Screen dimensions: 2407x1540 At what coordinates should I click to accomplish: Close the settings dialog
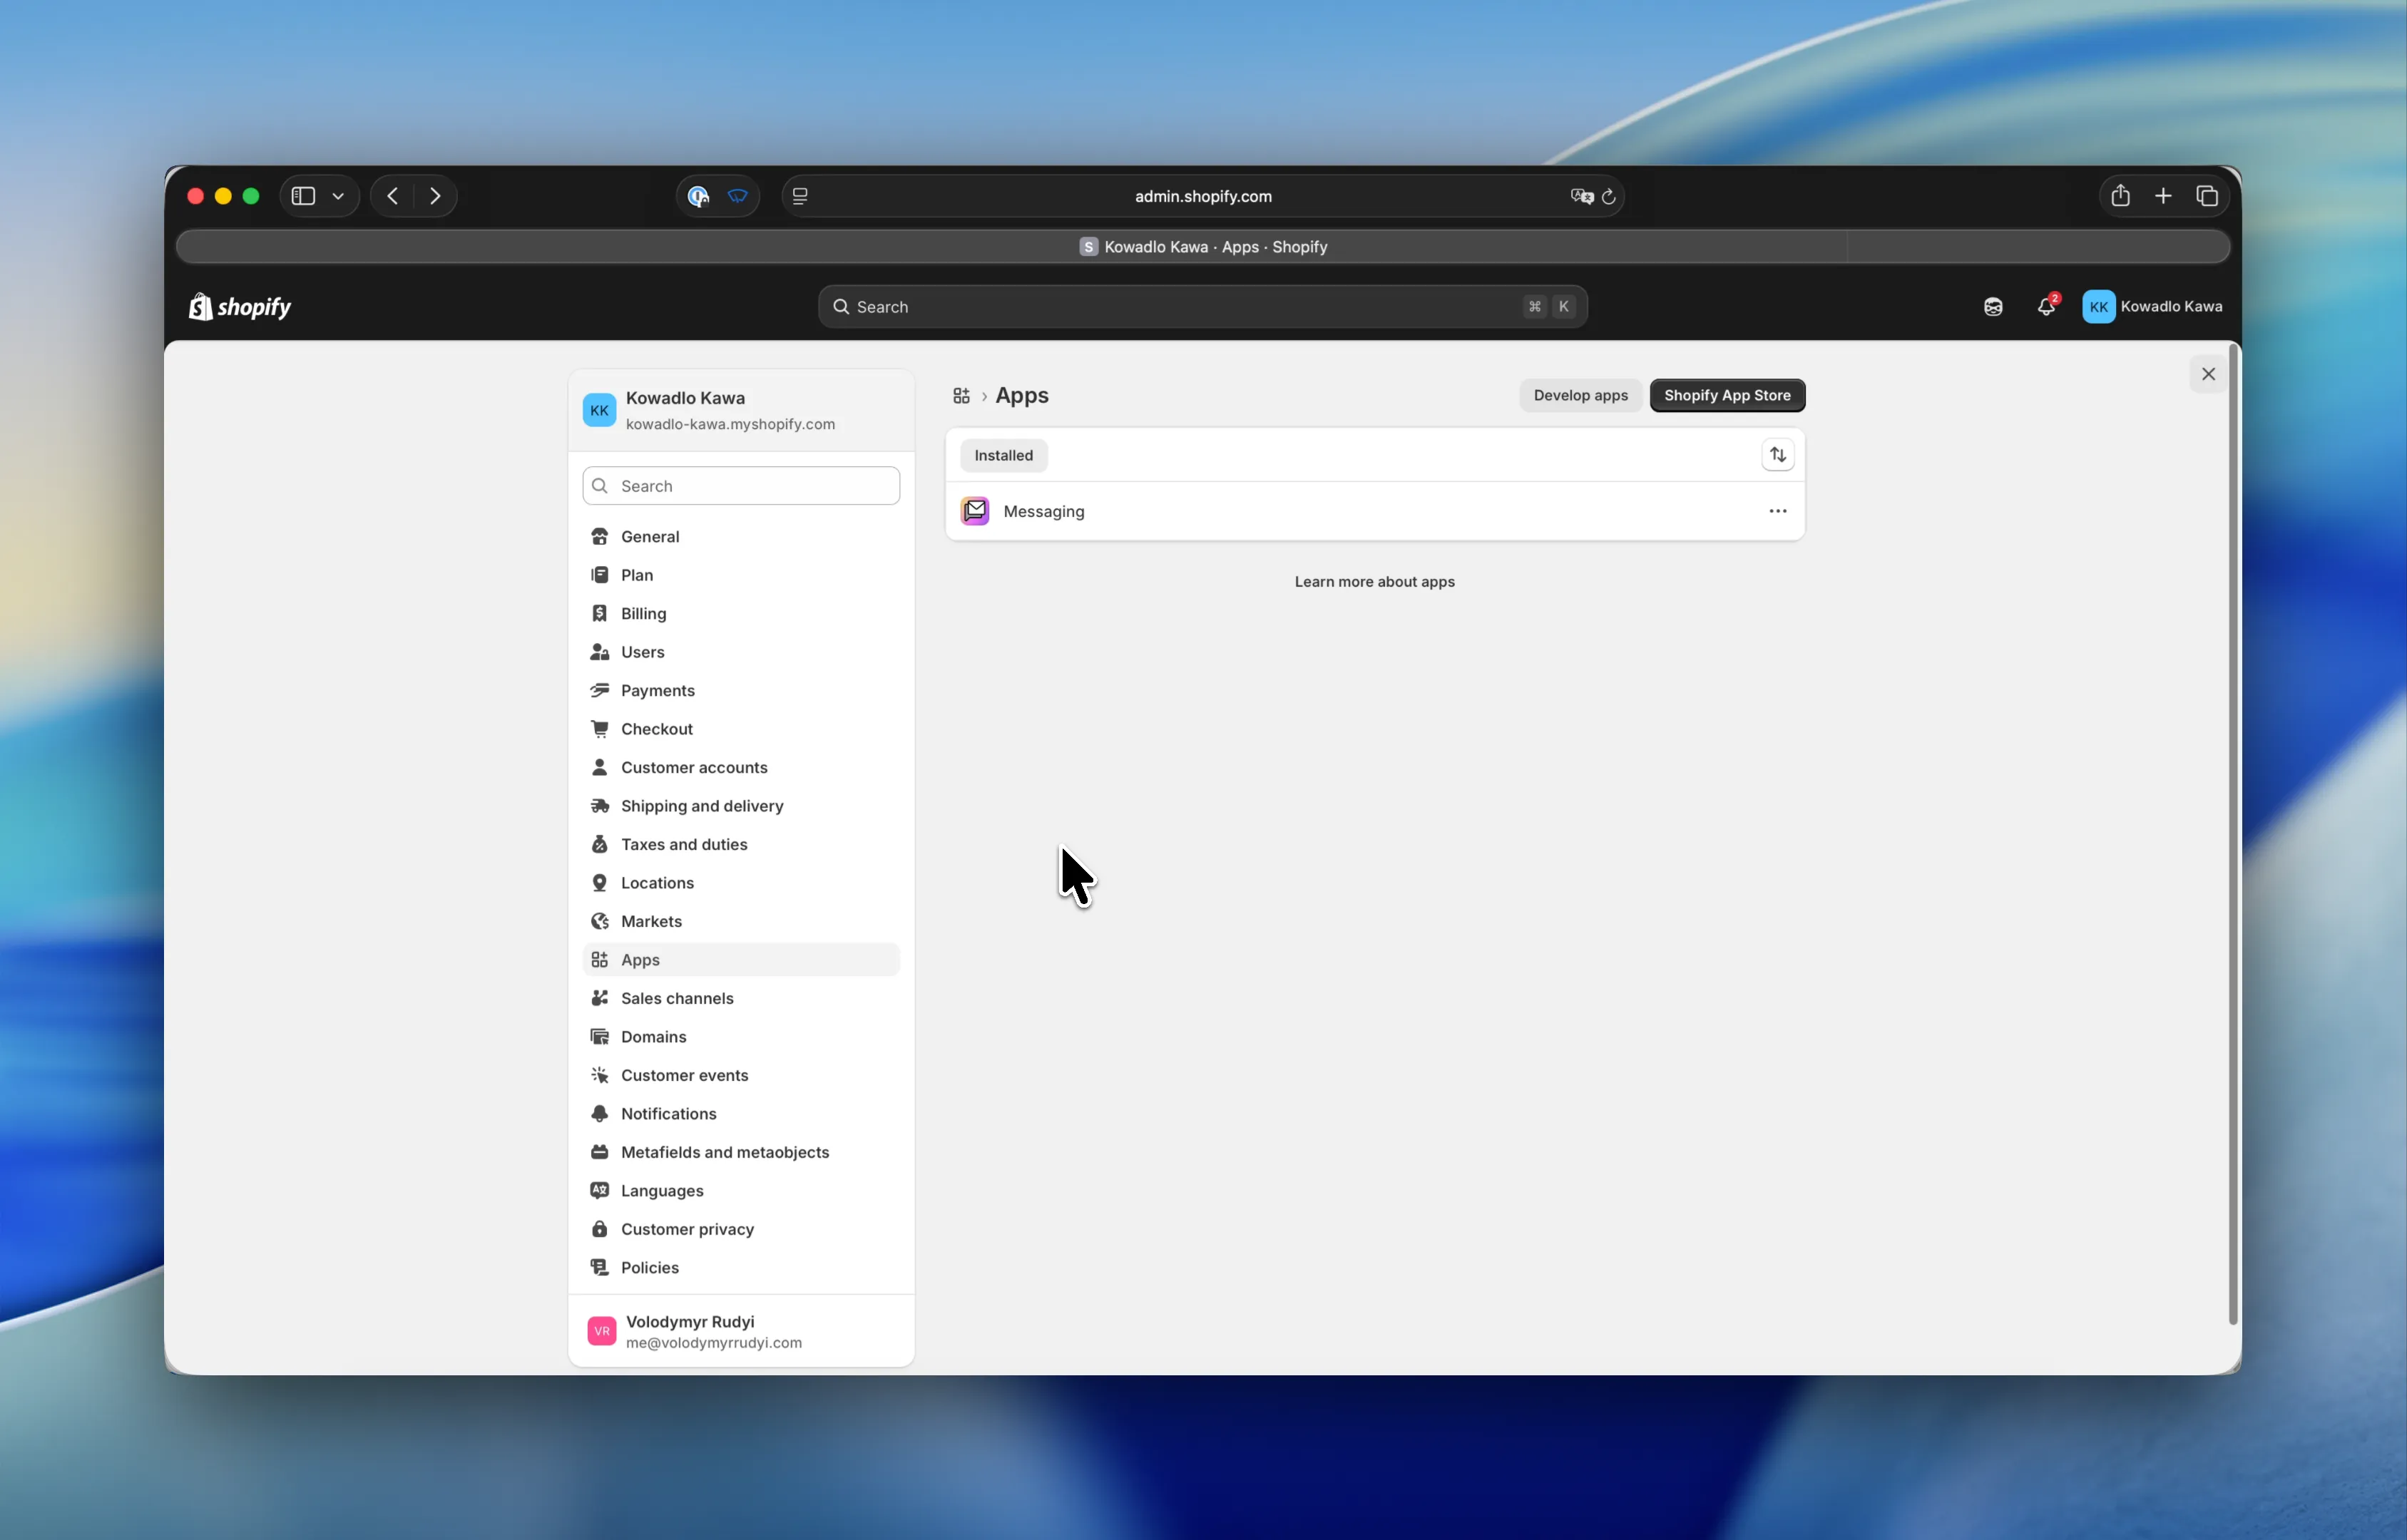(x=2209, y=374)
